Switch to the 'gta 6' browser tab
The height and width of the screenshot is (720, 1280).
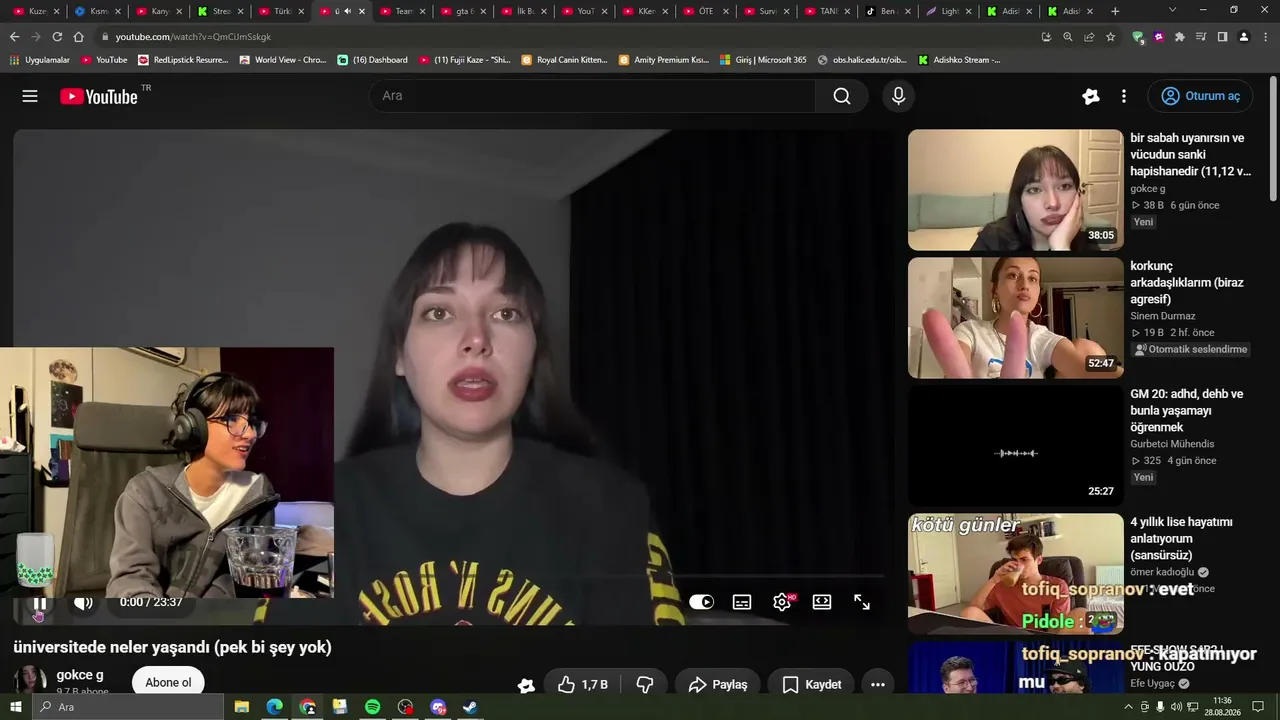tap(462, 11)
